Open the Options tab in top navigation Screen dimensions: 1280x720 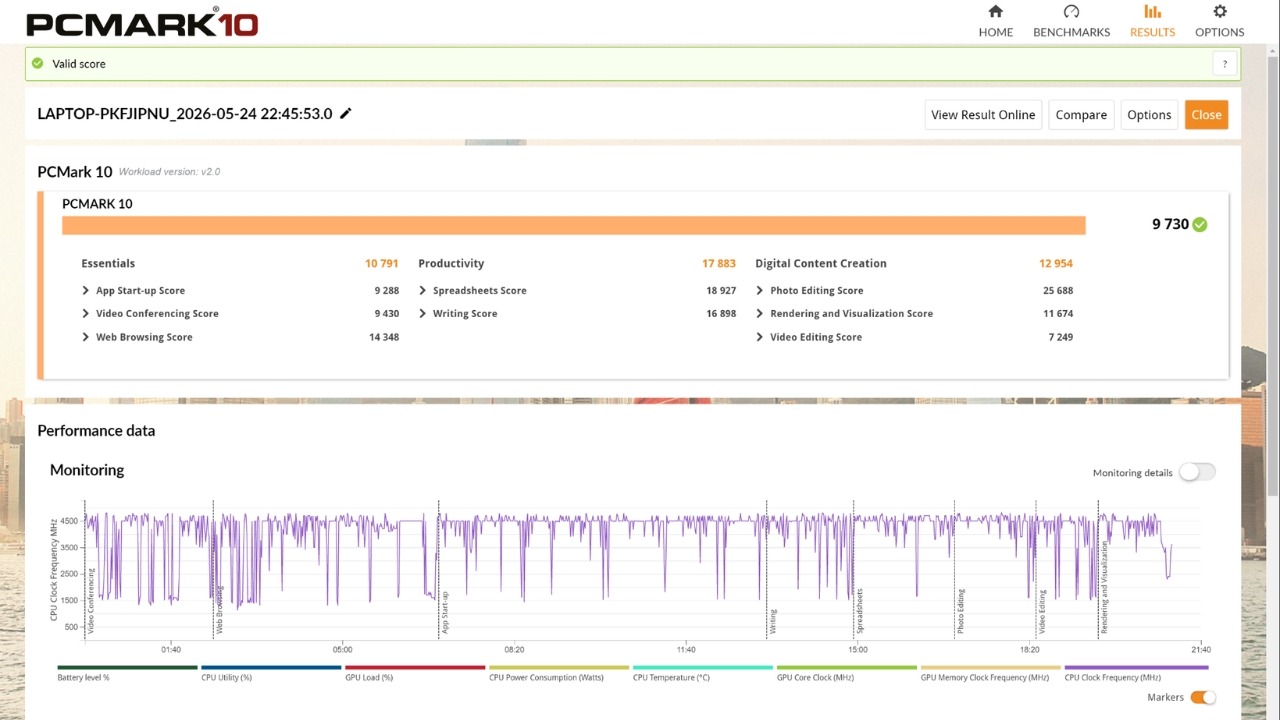pyautogui.click(x=1219, y=21)
